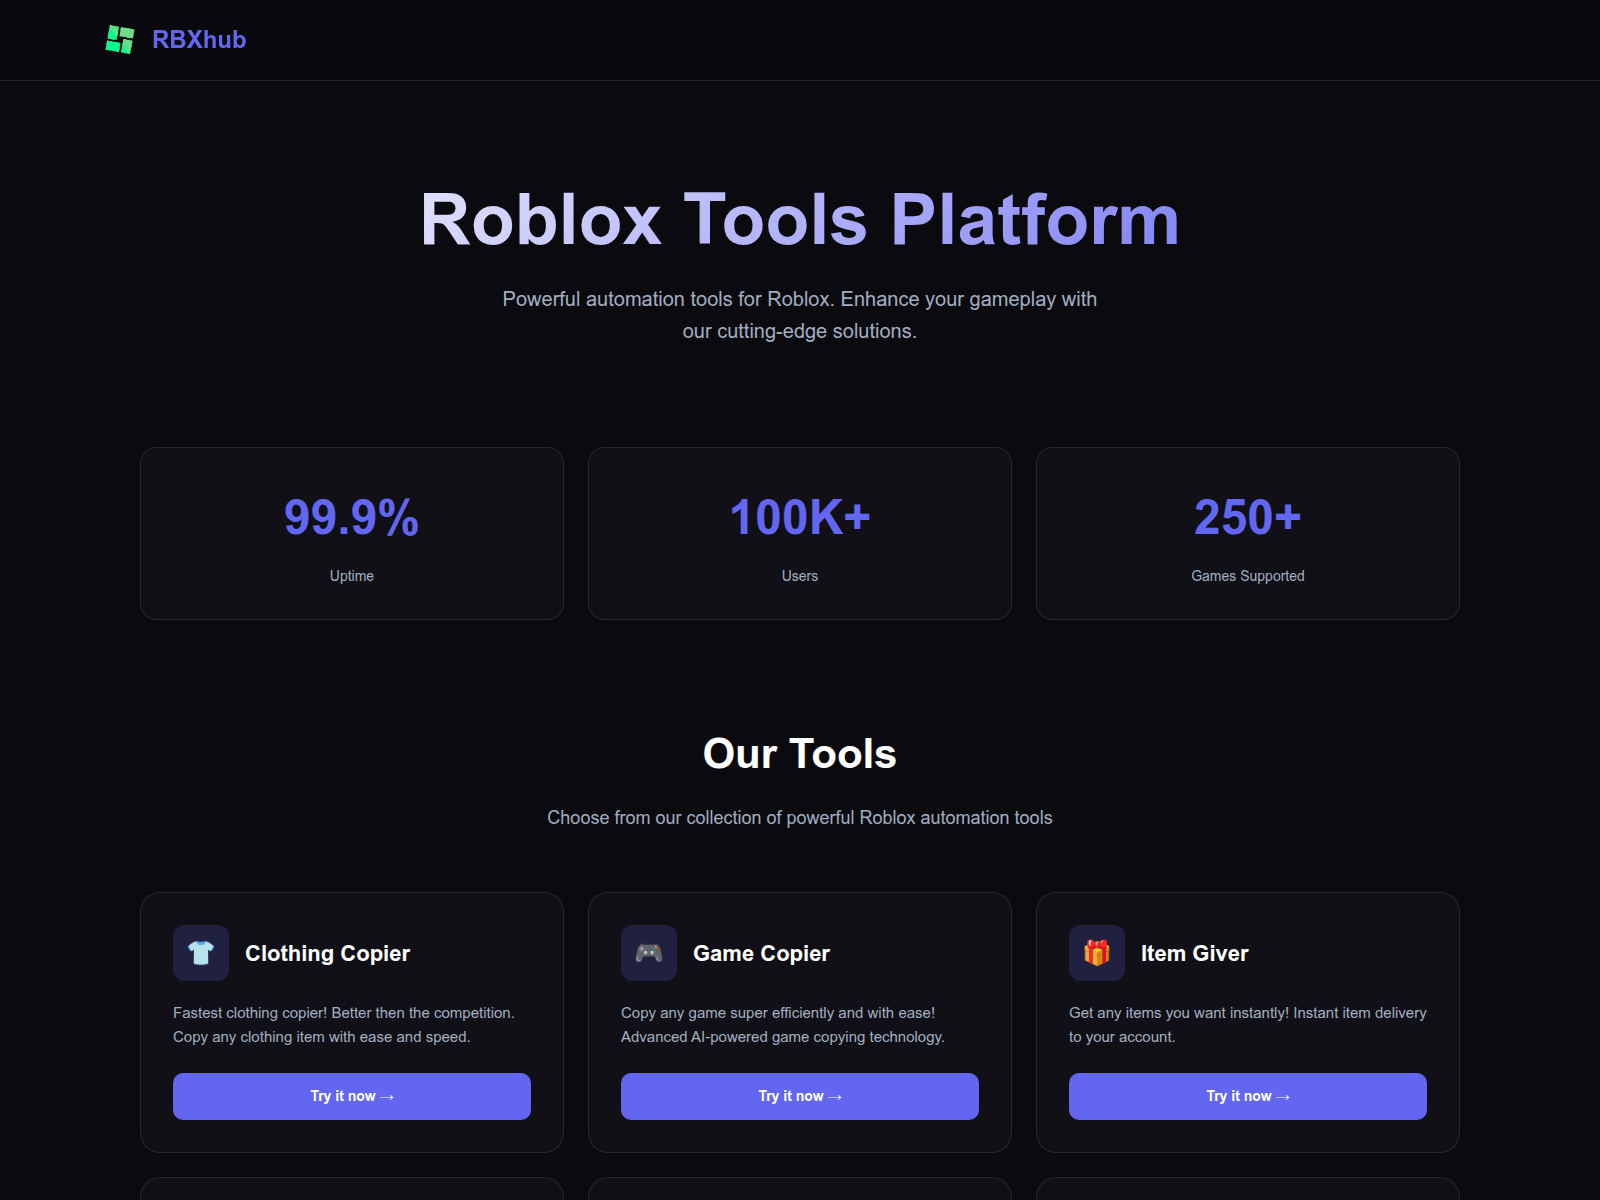Try the Item Giver tool now
1600x1200 pixels.
click(x=1248, y=1096)
